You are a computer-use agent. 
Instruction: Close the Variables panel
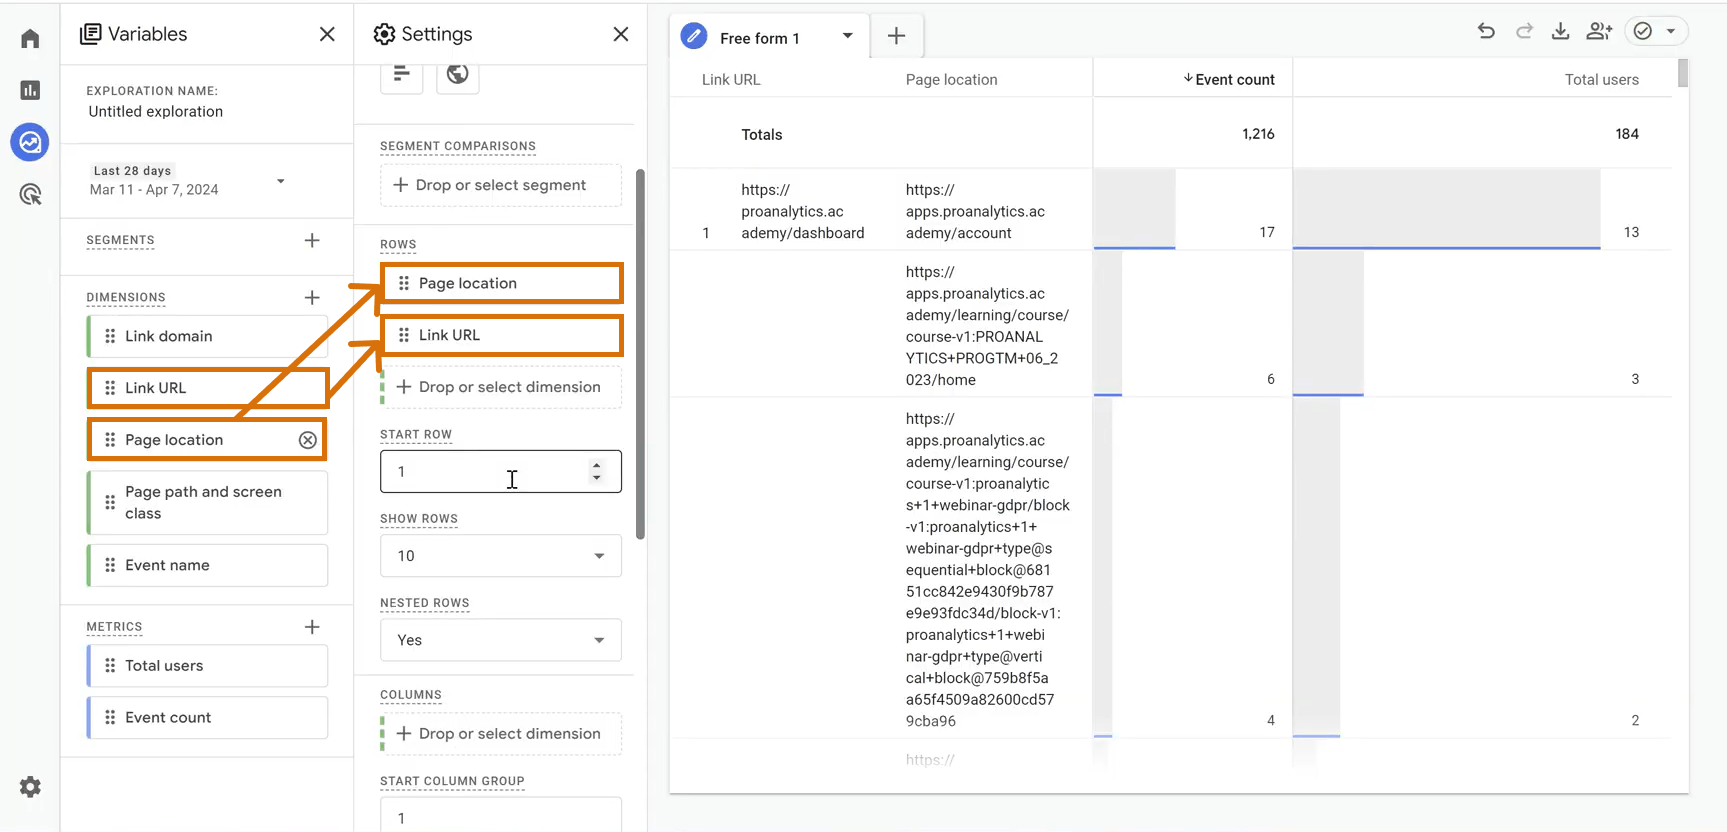pyautogui.click(x=327, y=34)
